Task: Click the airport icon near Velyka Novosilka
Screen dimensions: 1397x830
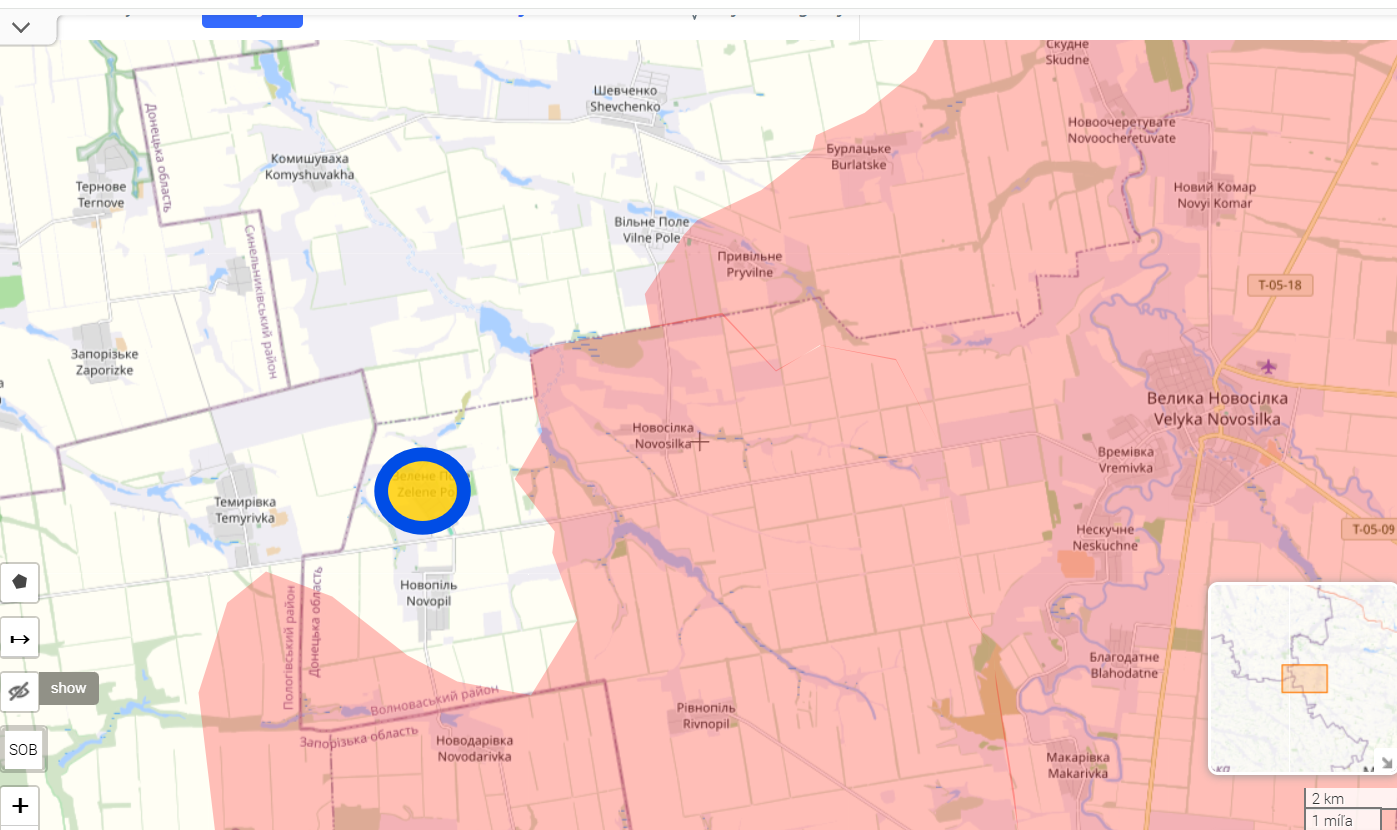Action: [1269, 366]
